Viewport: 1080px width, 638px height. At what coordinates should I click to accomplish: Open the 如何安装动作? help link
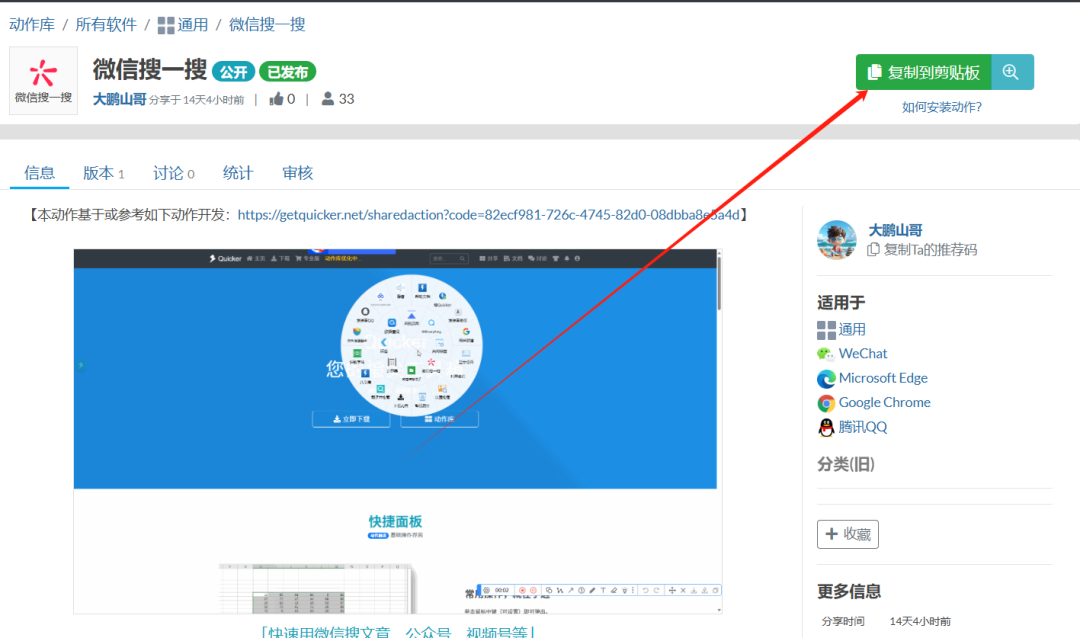[x=942, y=107]
